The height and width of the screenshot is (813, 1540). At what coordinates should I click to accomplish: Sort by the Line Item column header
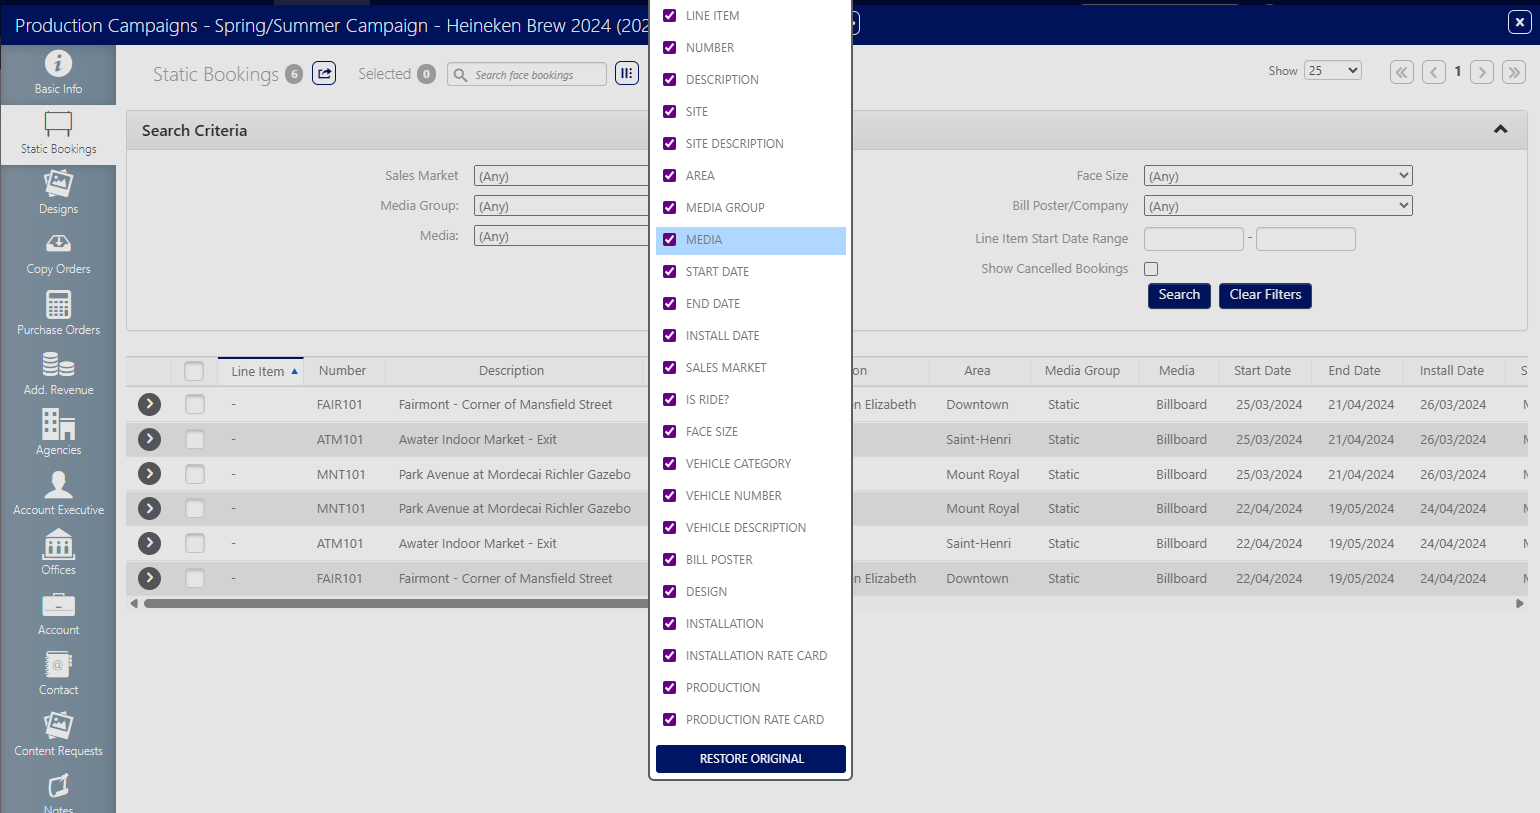[x=258, y=371]
